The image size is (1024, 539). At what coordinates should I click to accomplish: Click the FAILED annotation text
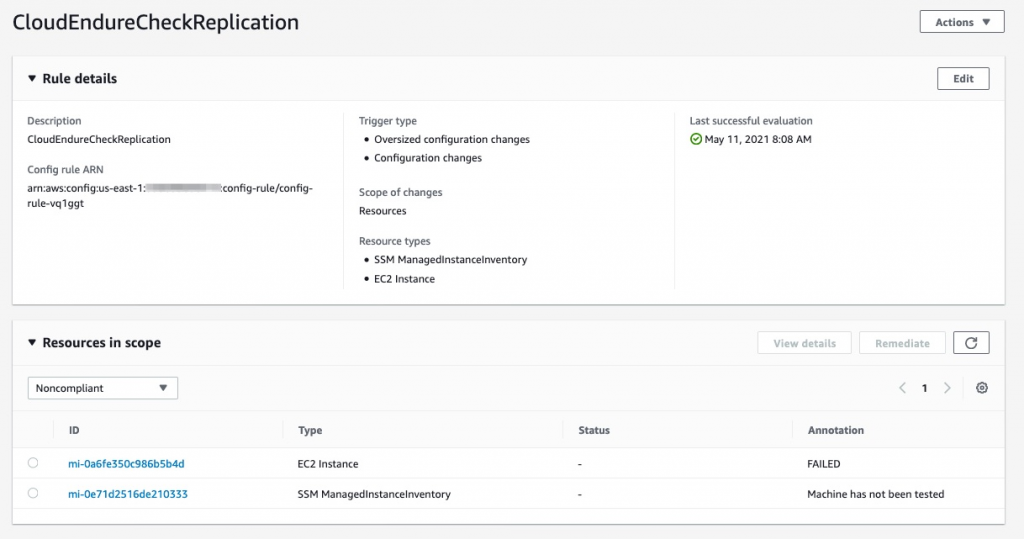point(824,464)
